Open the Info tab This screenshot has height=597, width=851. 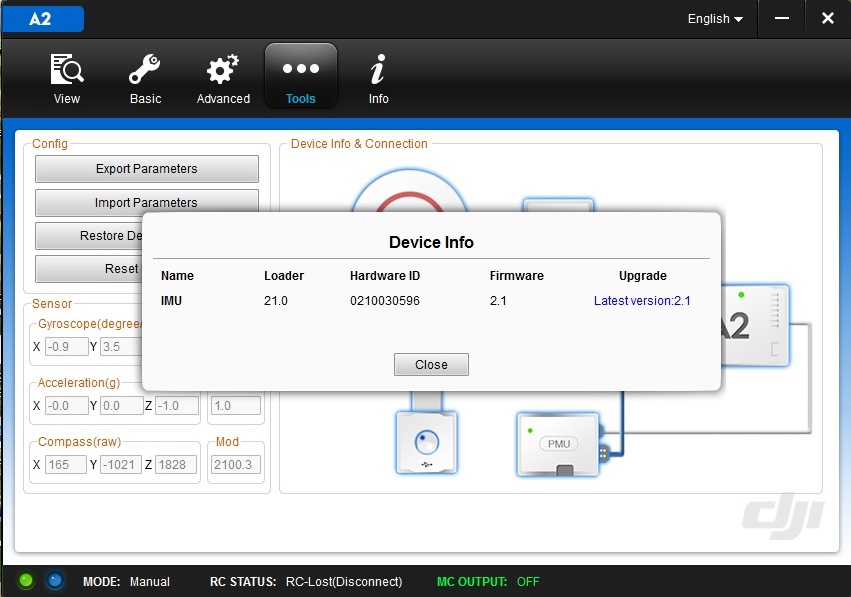click(x=378, y=78)
